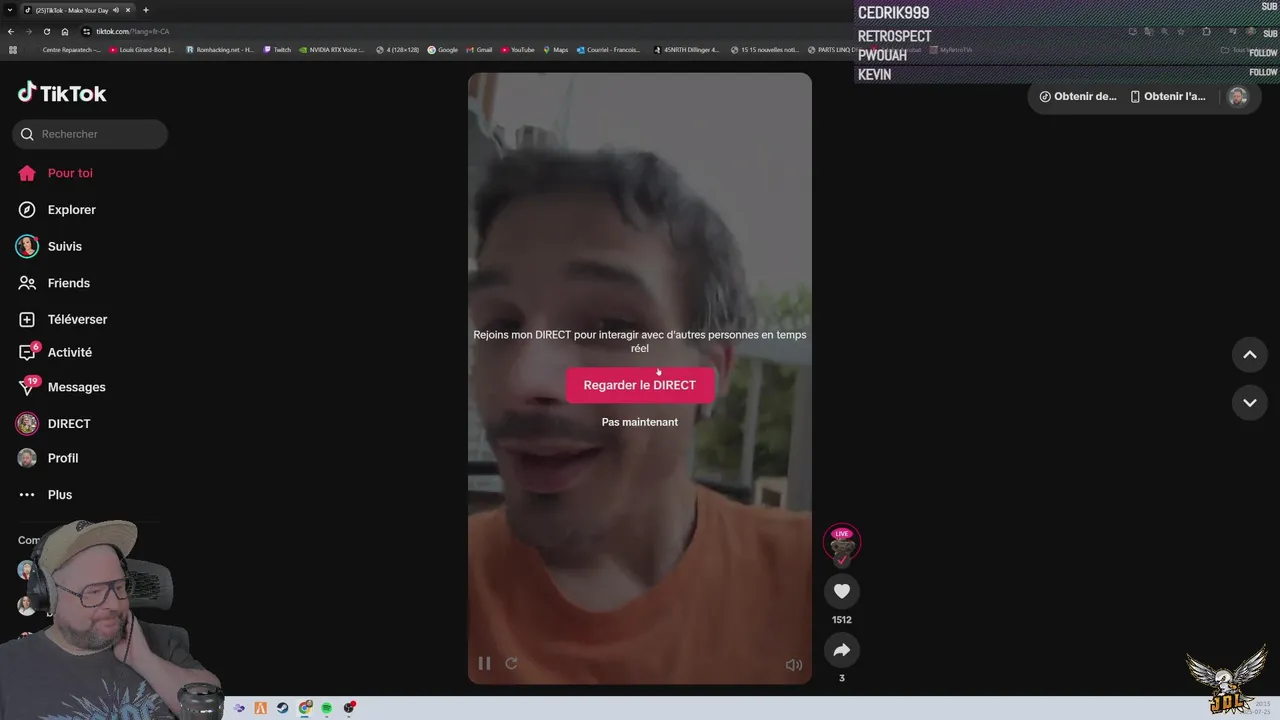Close the TikTok browser tab
Screen dimensions: 1280x720
pos(128,10)
